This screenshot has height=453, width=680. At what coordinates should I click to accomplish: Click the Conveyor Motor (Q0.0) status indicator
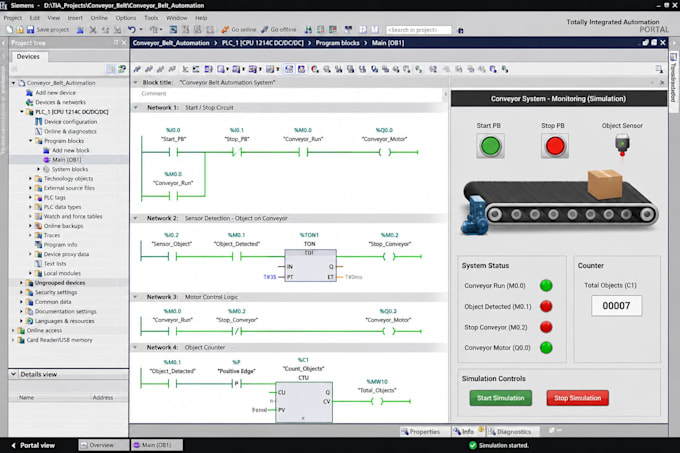[546, 348]
